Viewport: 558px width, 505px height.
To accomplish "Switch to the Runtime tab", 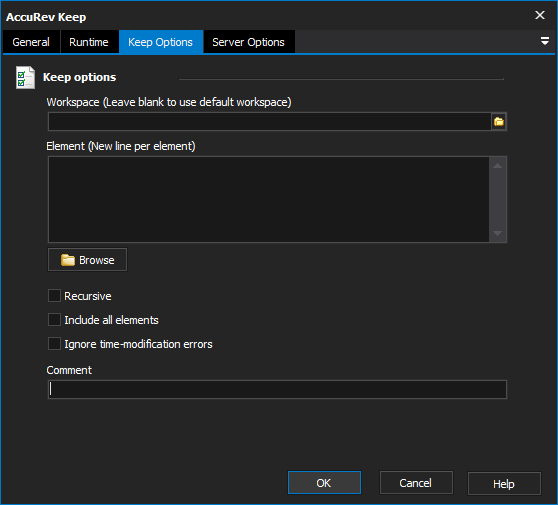I will 89,42.
